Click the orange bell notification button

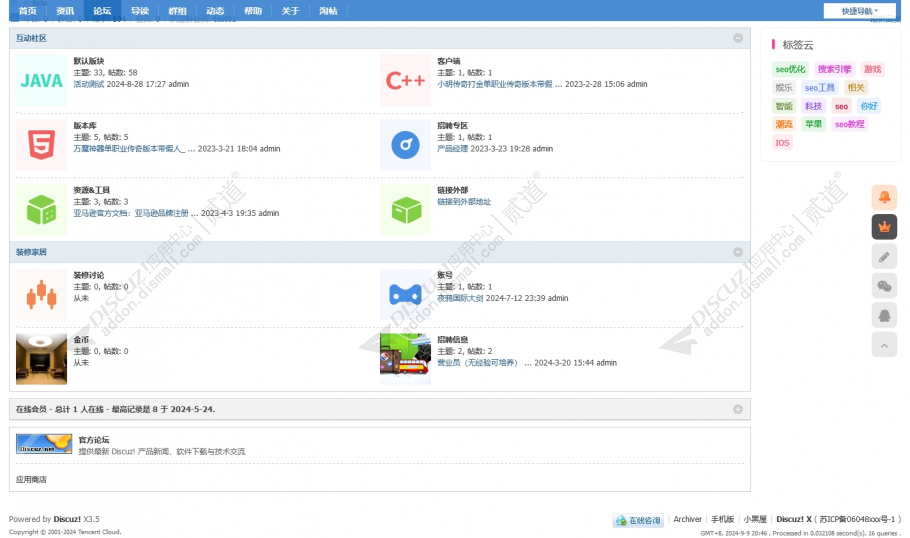click(884, 197)
